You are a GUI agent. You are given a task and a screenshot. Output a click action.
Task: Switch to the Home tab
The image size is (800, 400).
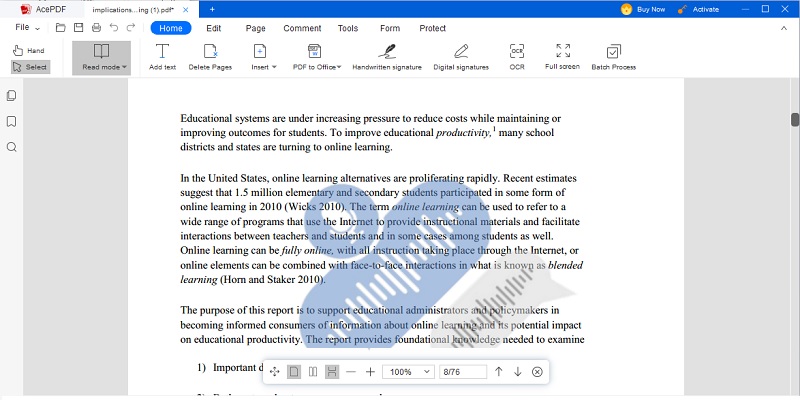coord(171,28)
